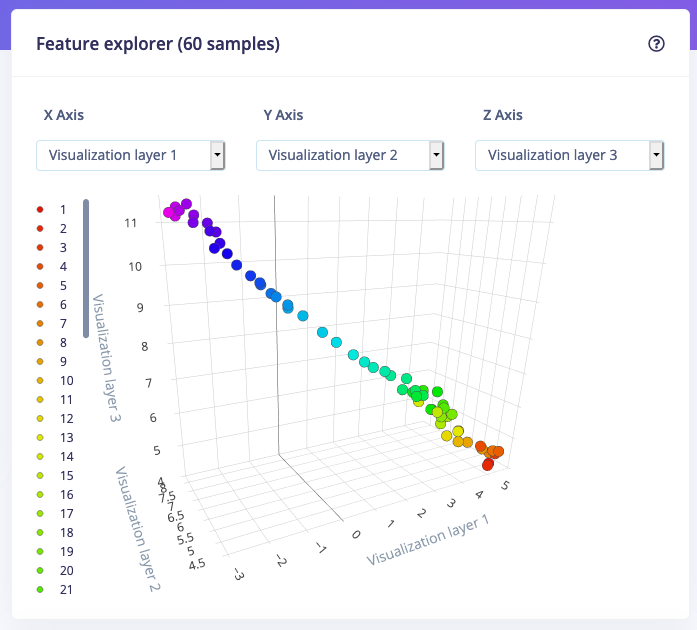The width and height of the screenshot is (697, 630).
Task: Click the legend scrollbar thumb
Action: tap(86, 269)
